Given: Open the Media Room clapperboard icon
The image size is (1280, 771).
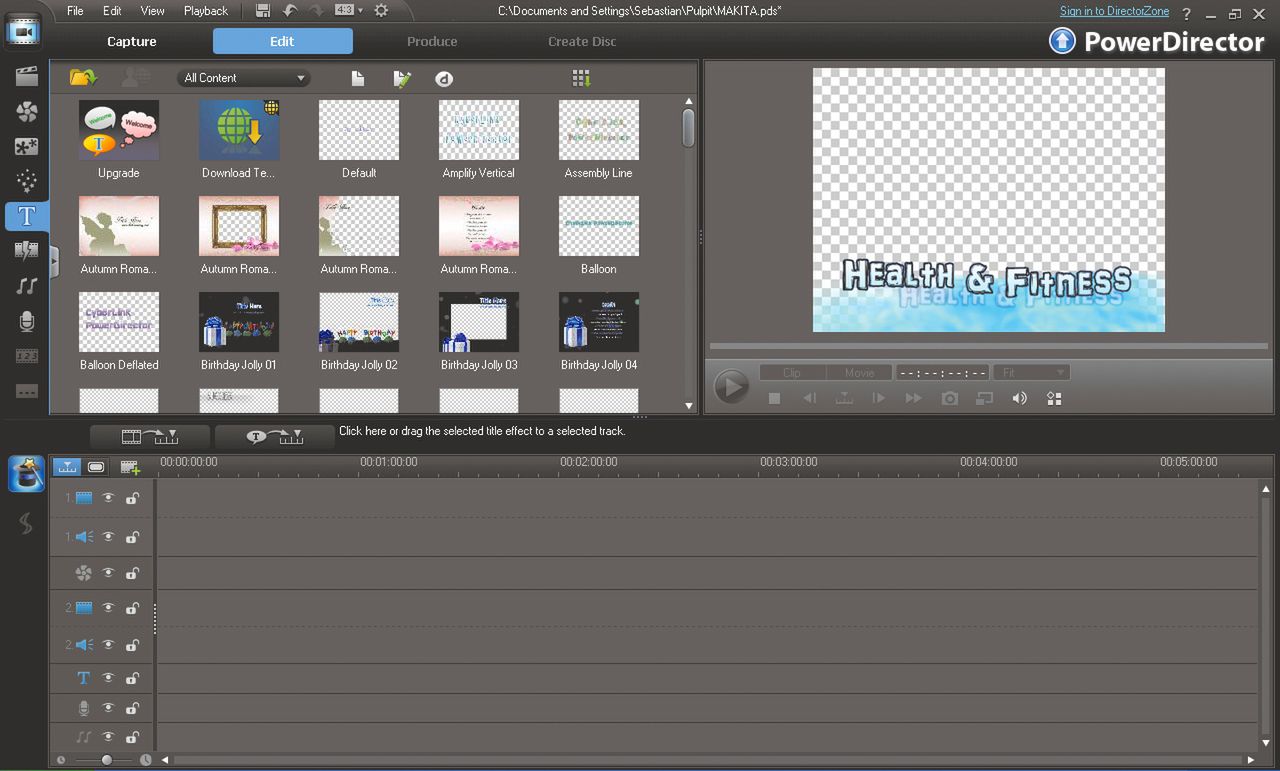Looking at the screenshot, I should point(27,76).
